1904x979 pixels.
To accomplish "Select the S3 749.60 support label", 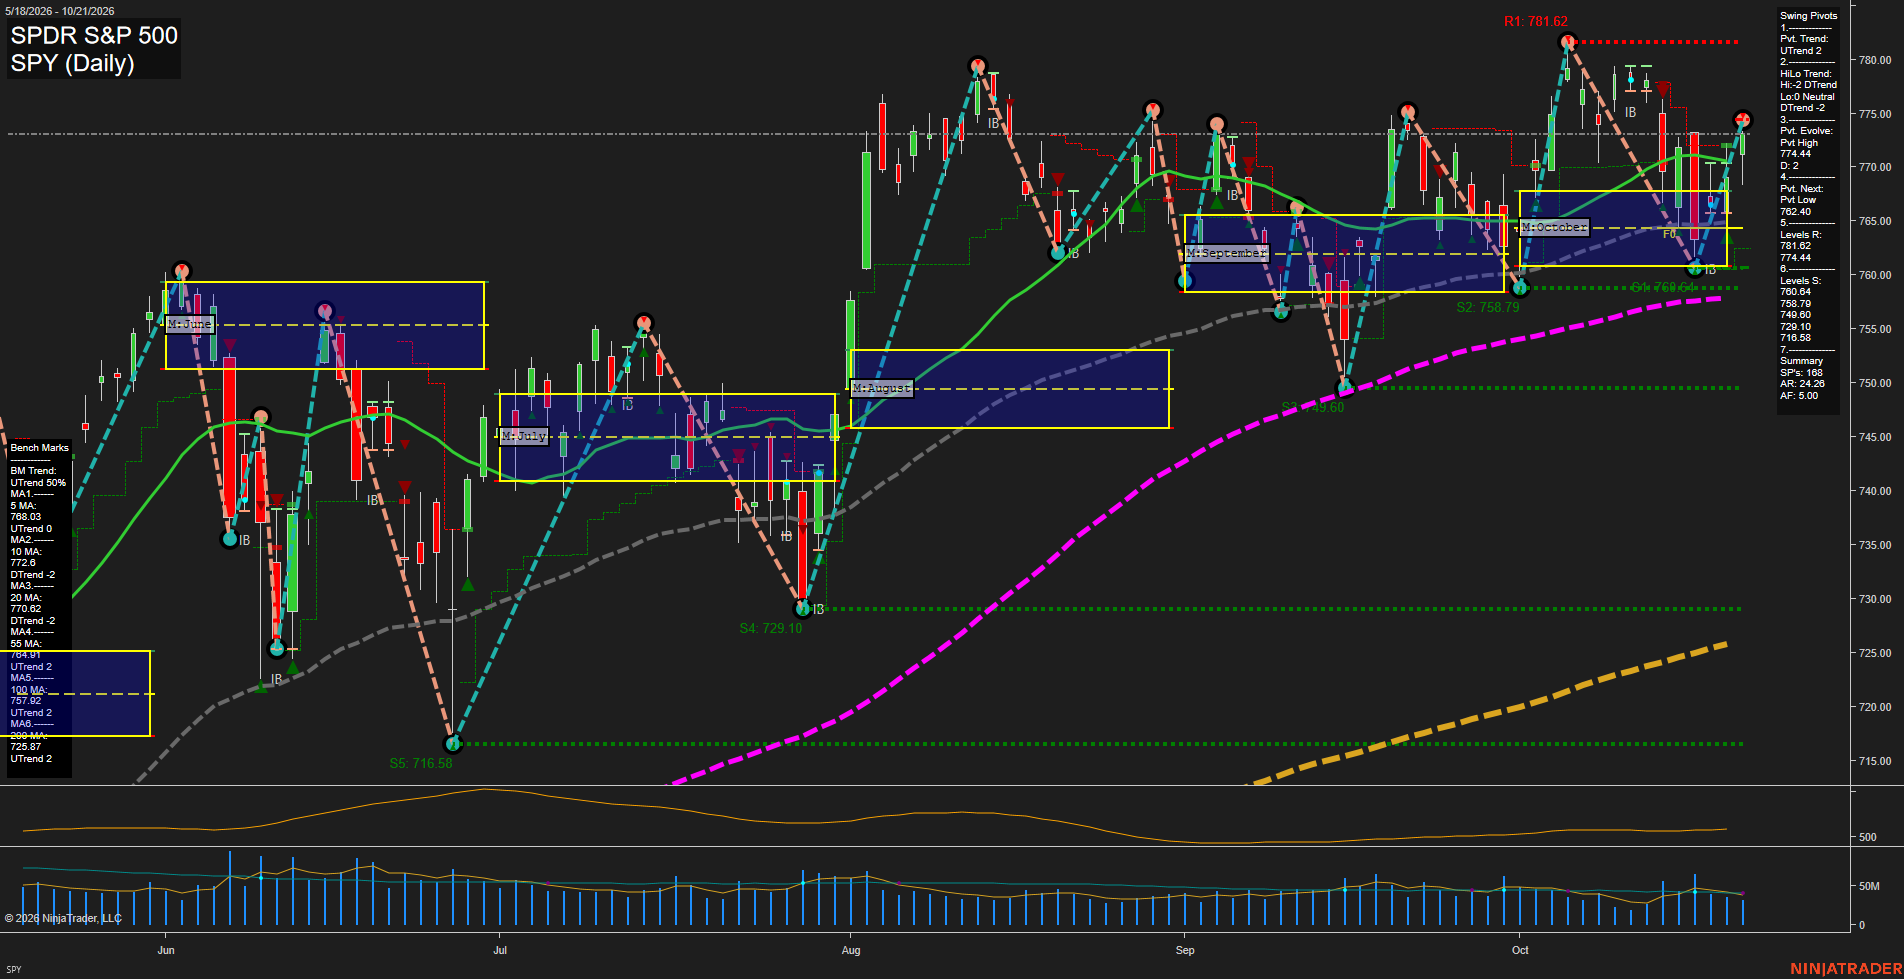I will point(1313,408).
